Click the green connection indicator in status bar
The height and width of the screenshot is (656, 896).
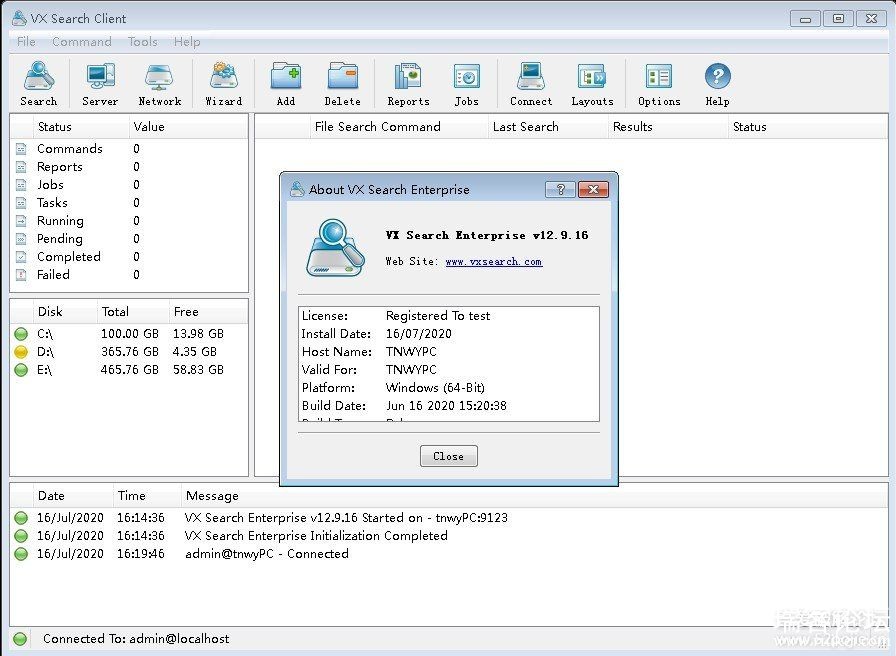click(20, 639)
